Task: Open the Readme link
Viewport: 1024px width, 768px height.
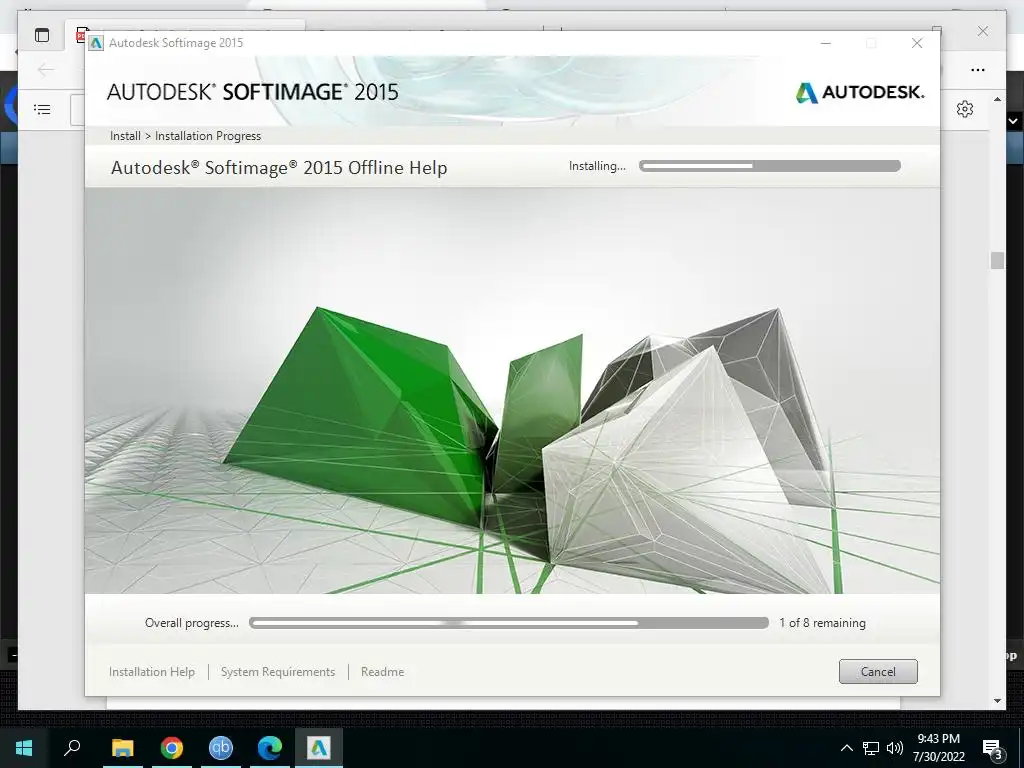Action: [x=382, y=671]
